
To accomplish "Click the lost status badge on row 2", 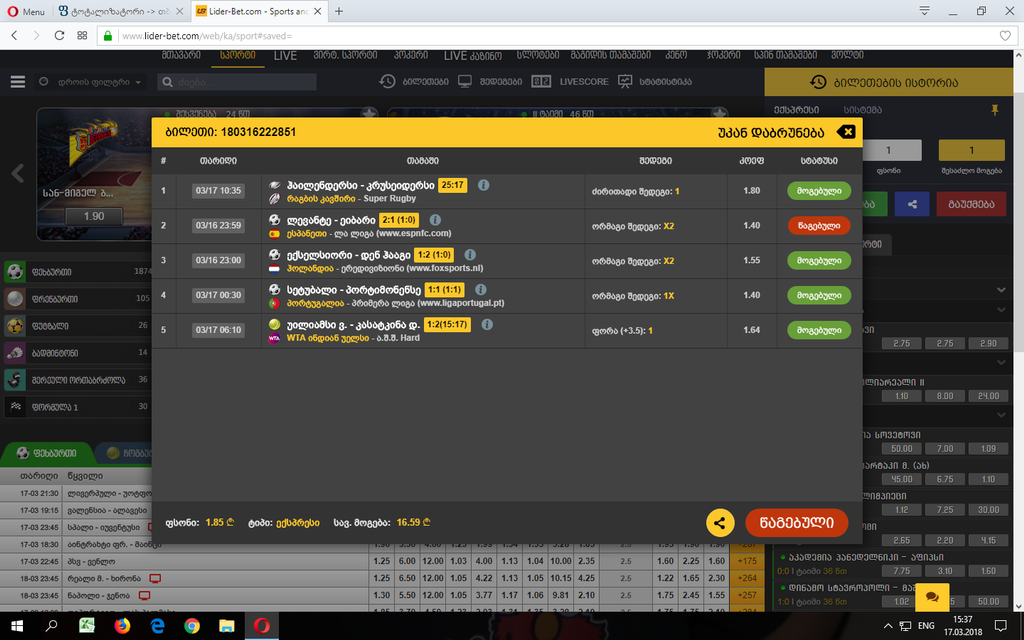I will tap(819, 226).
